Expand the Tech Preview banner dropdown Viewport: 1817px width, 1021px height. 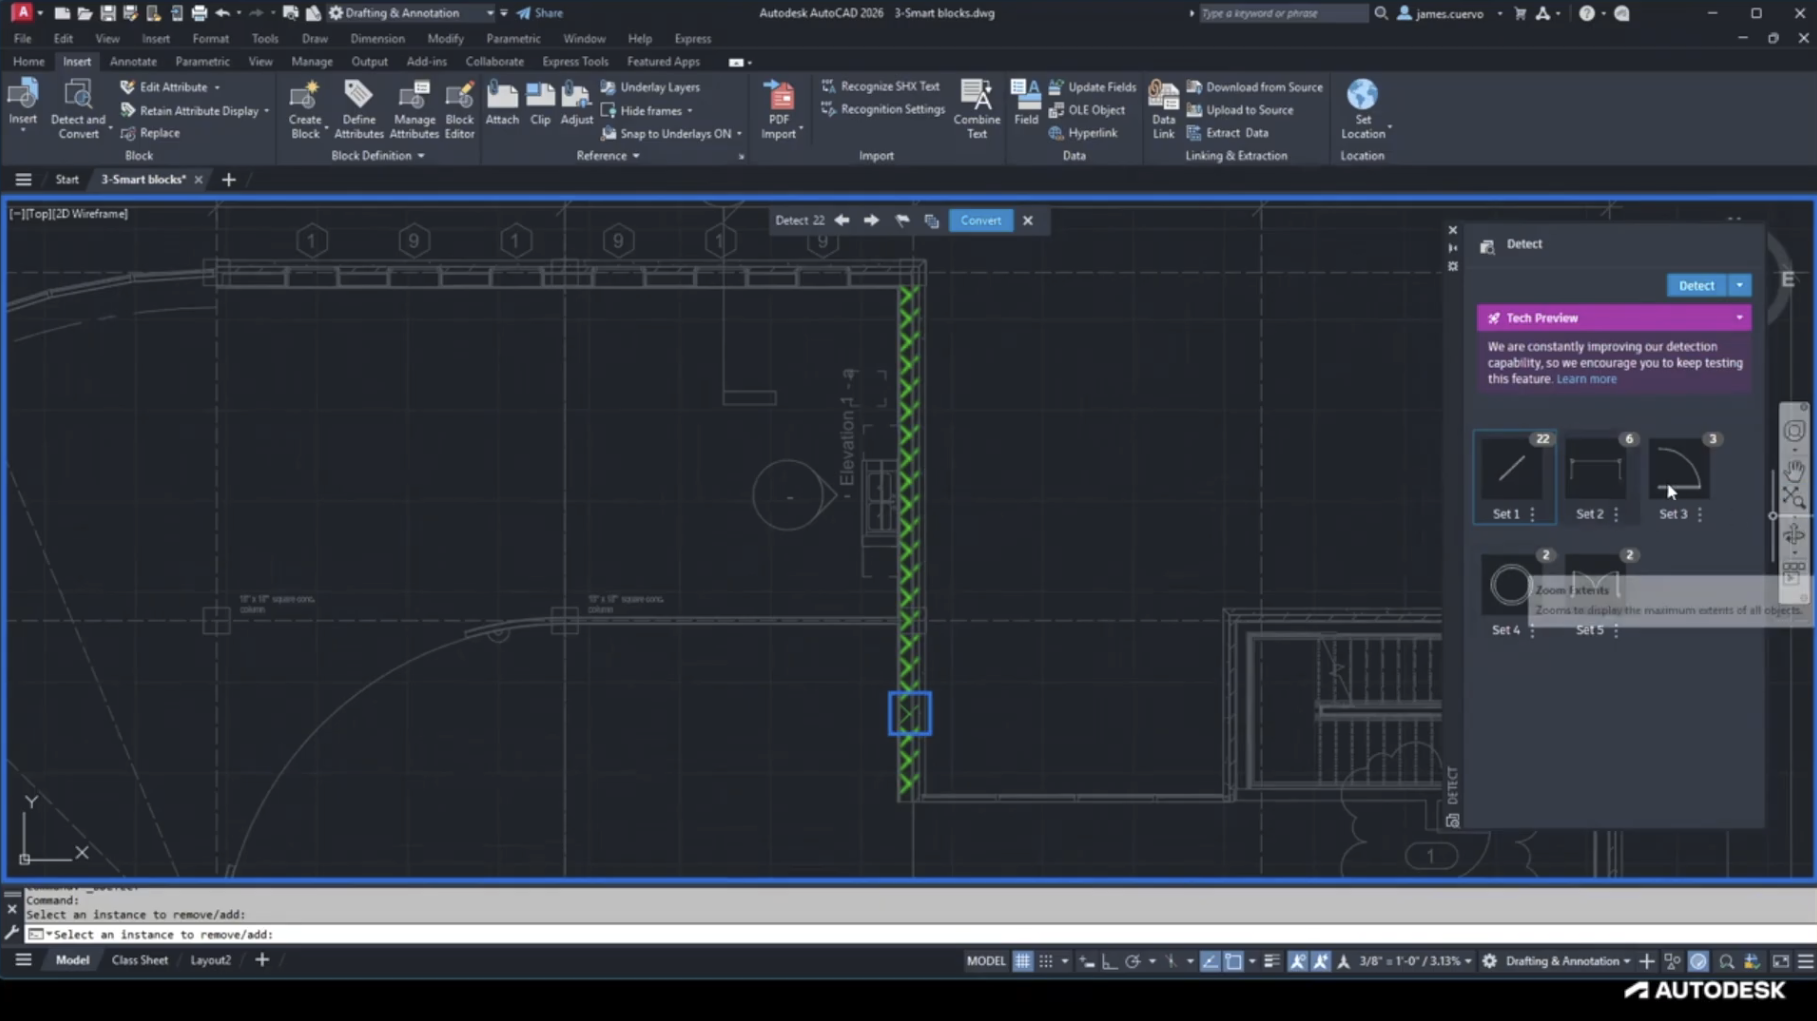click(1739, 318)
